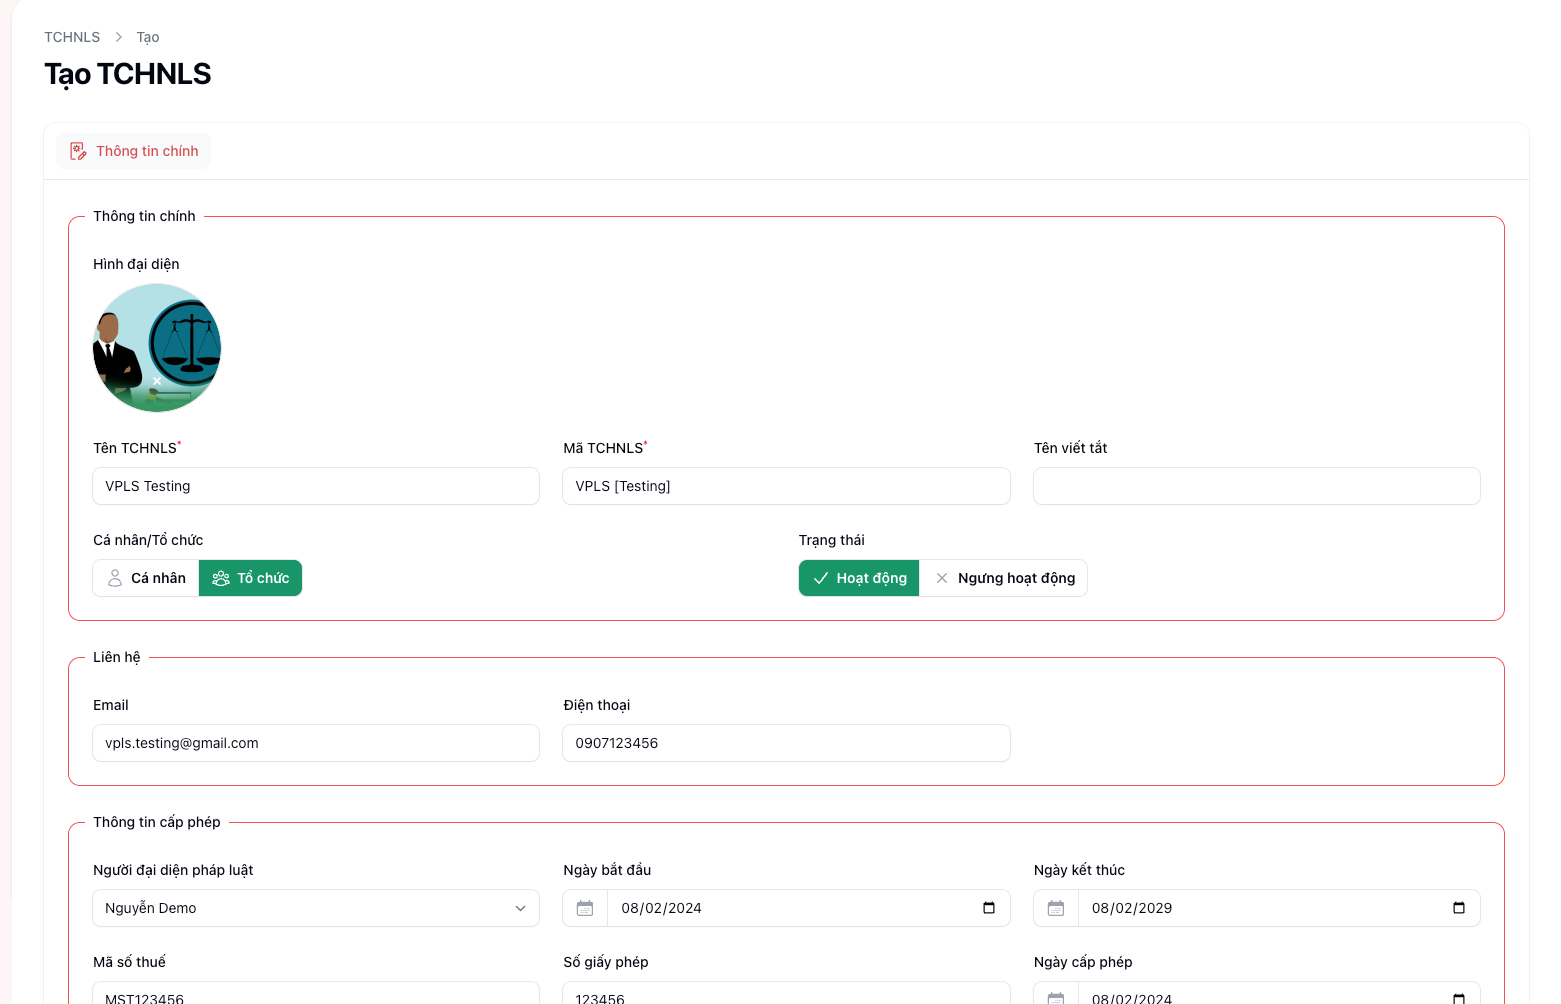Click the Tạo TCHNLS page heading
This screenshot has height=1004, width=1561.
tap(127, 73)
